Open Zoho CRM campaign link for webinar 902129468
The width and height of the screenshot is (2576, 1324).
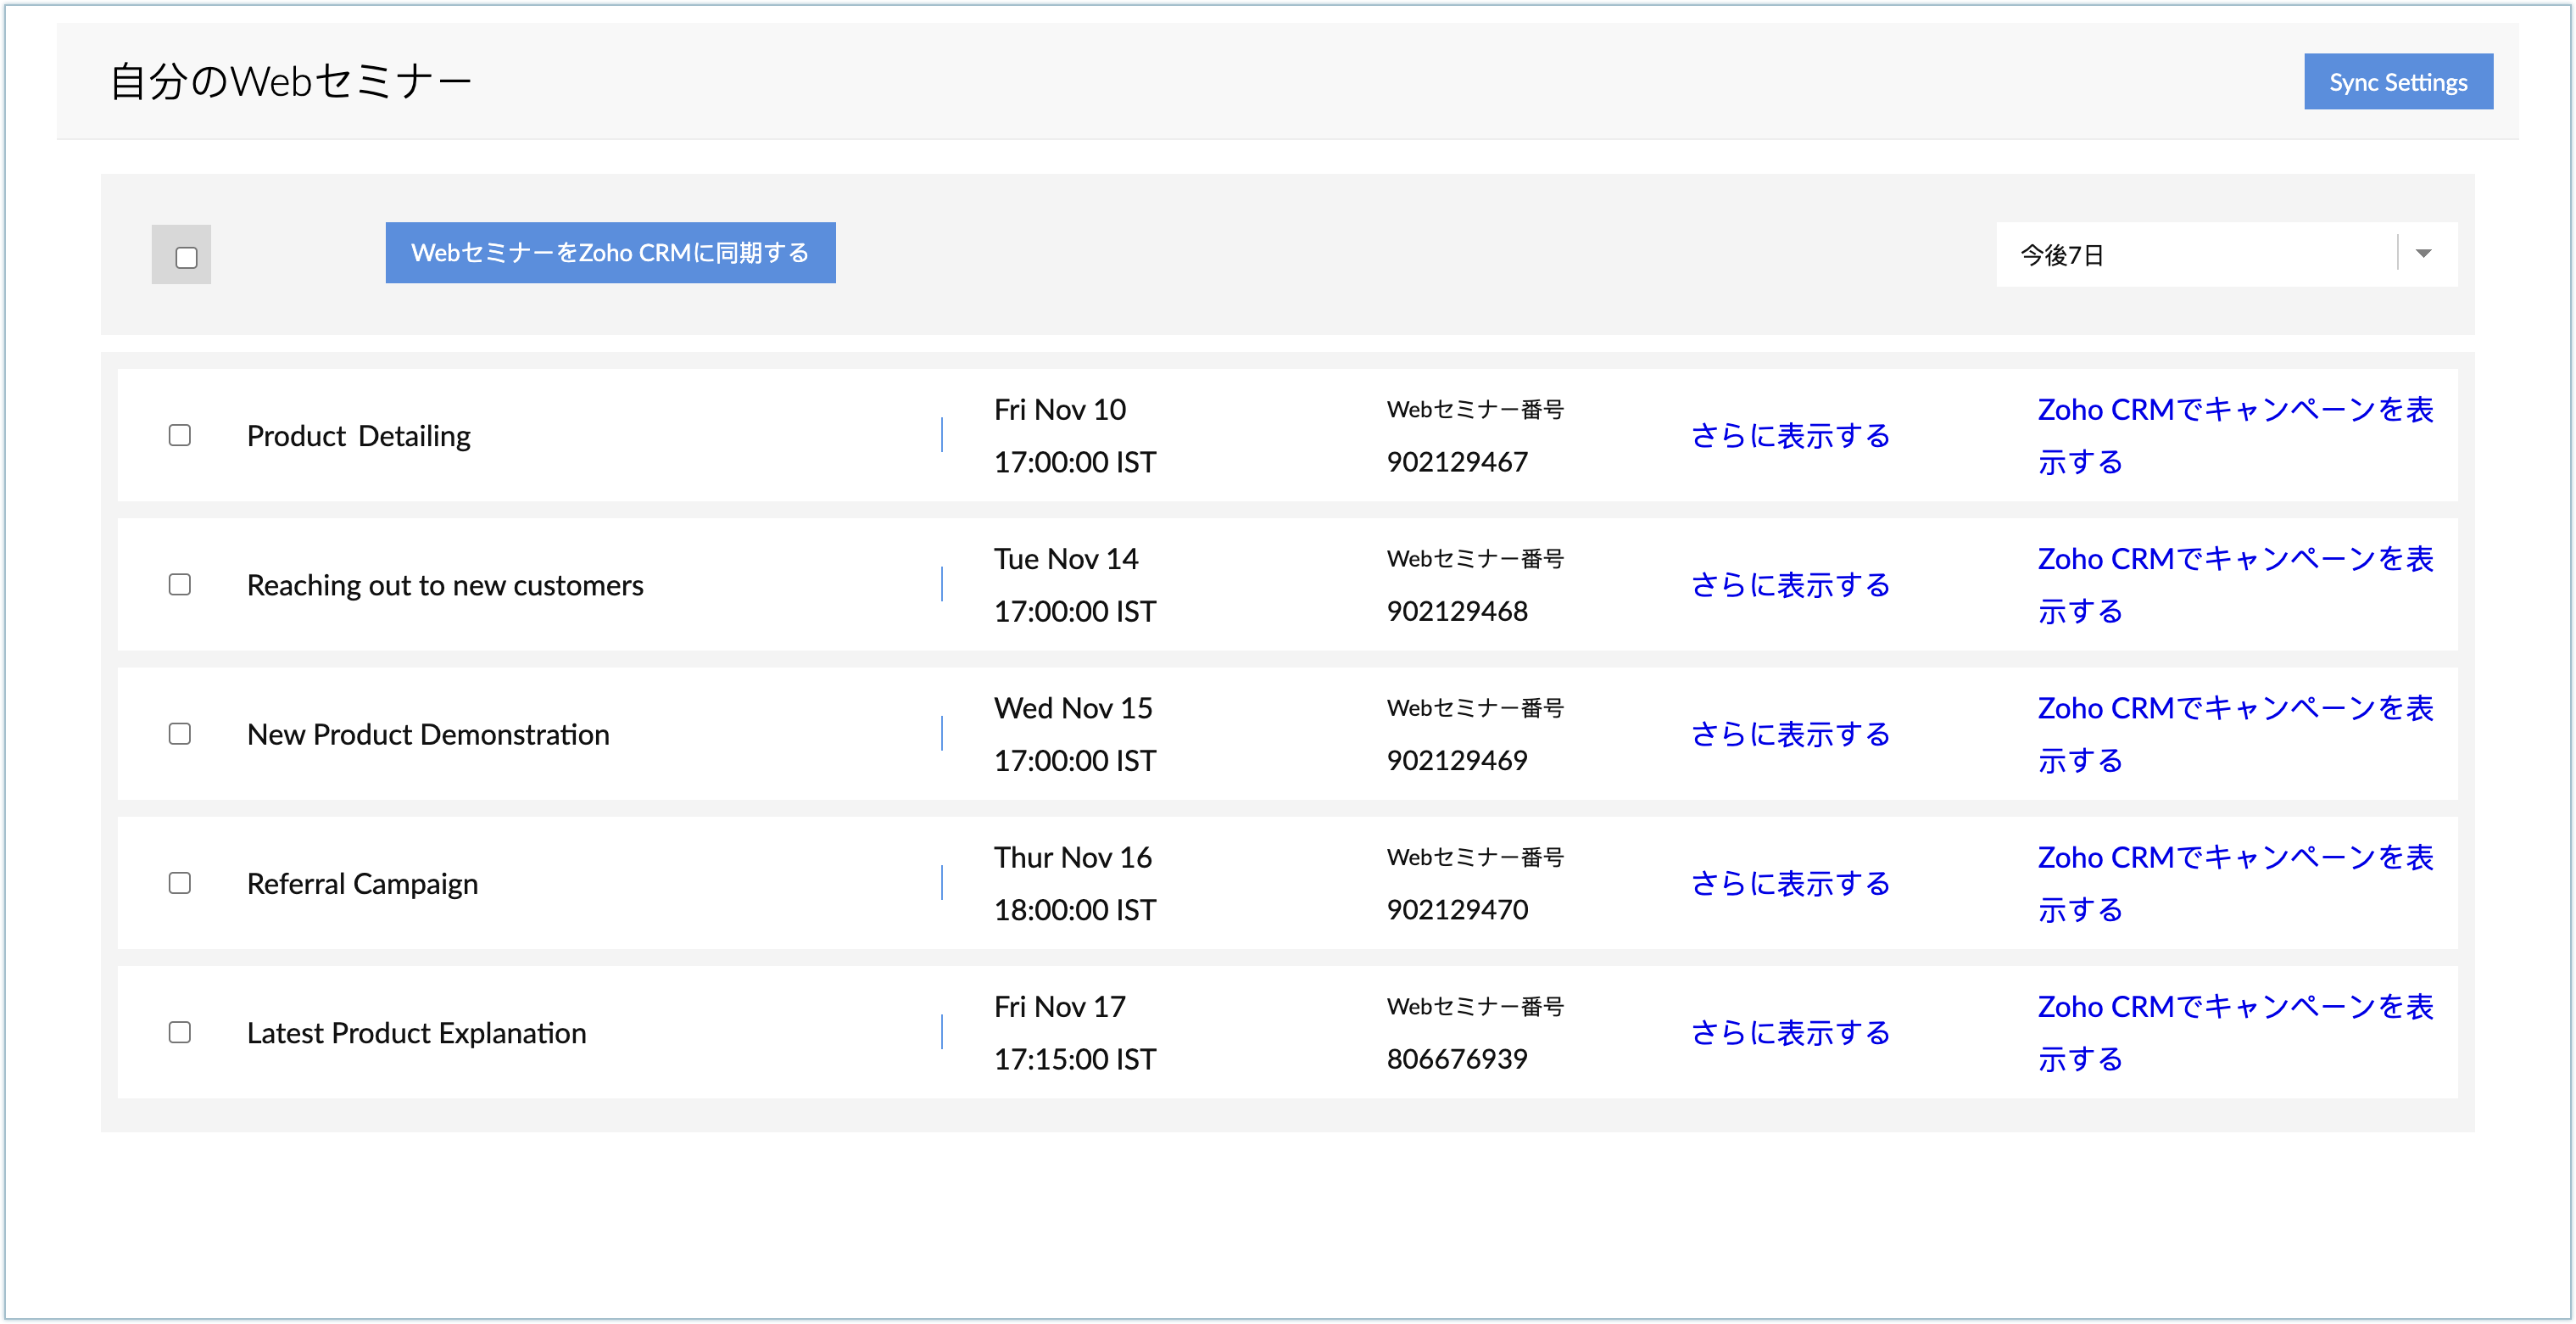click(x=2234, y=560)
